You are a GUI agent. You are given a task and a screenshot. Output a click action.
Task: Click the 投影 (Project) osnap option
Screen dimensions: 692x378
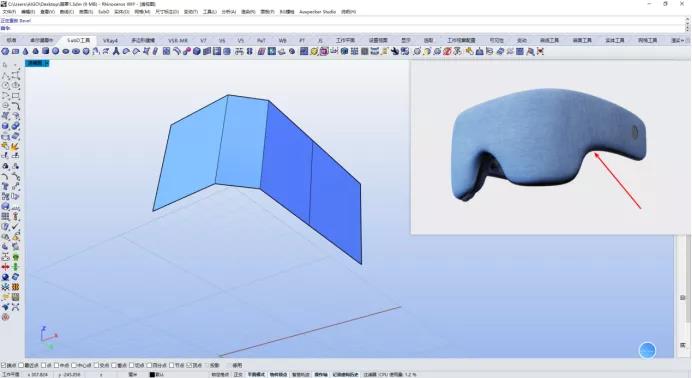pos(214,365)
